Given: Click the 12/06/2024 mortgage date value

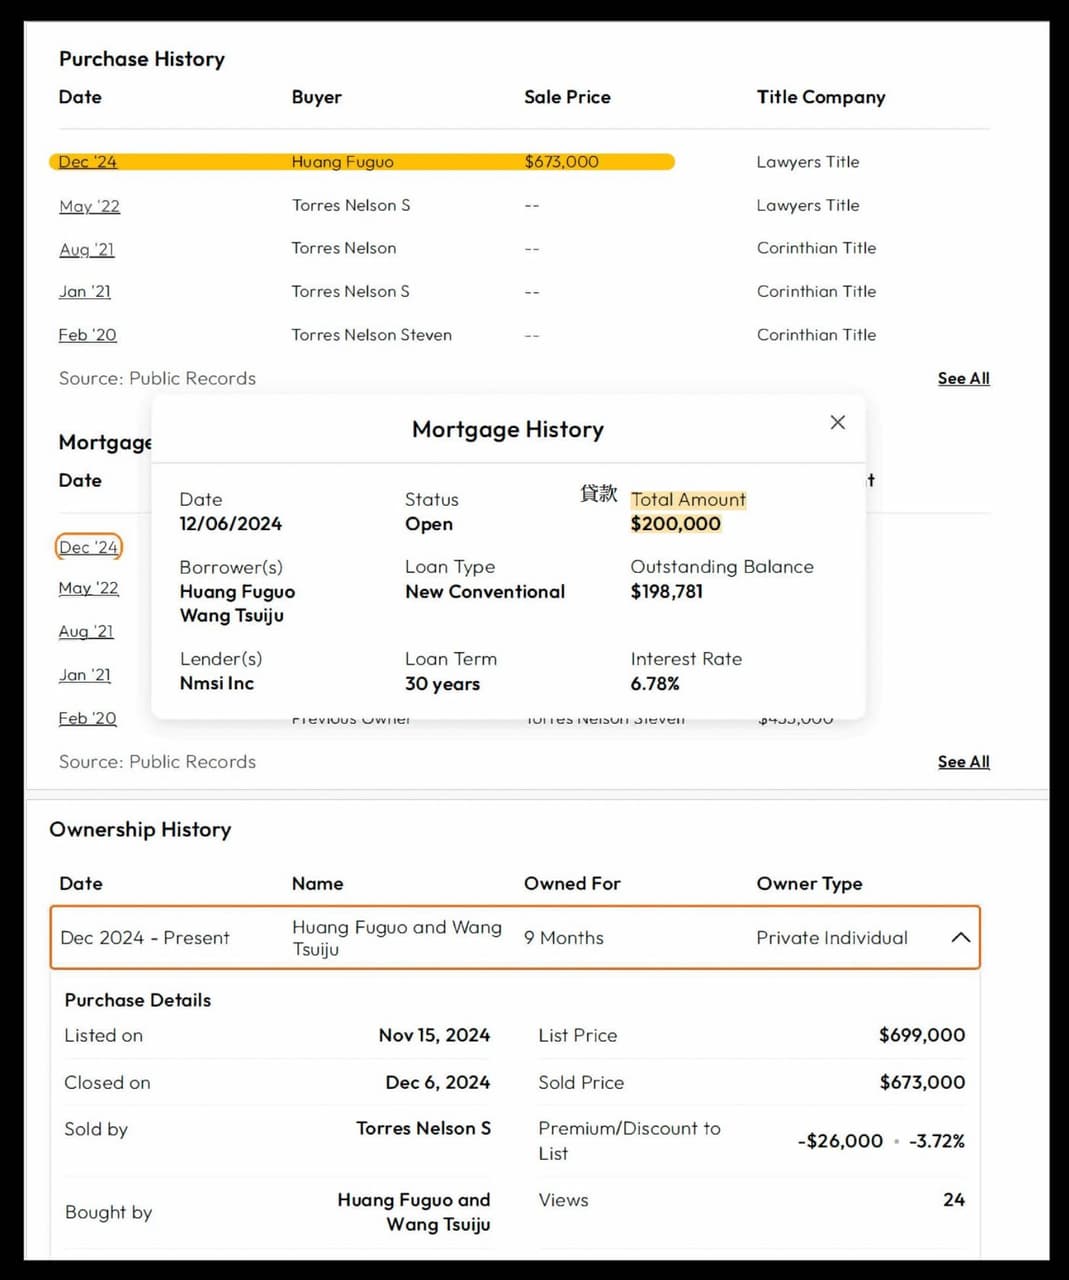Looking at the screenshot, I should click(230, 524).
